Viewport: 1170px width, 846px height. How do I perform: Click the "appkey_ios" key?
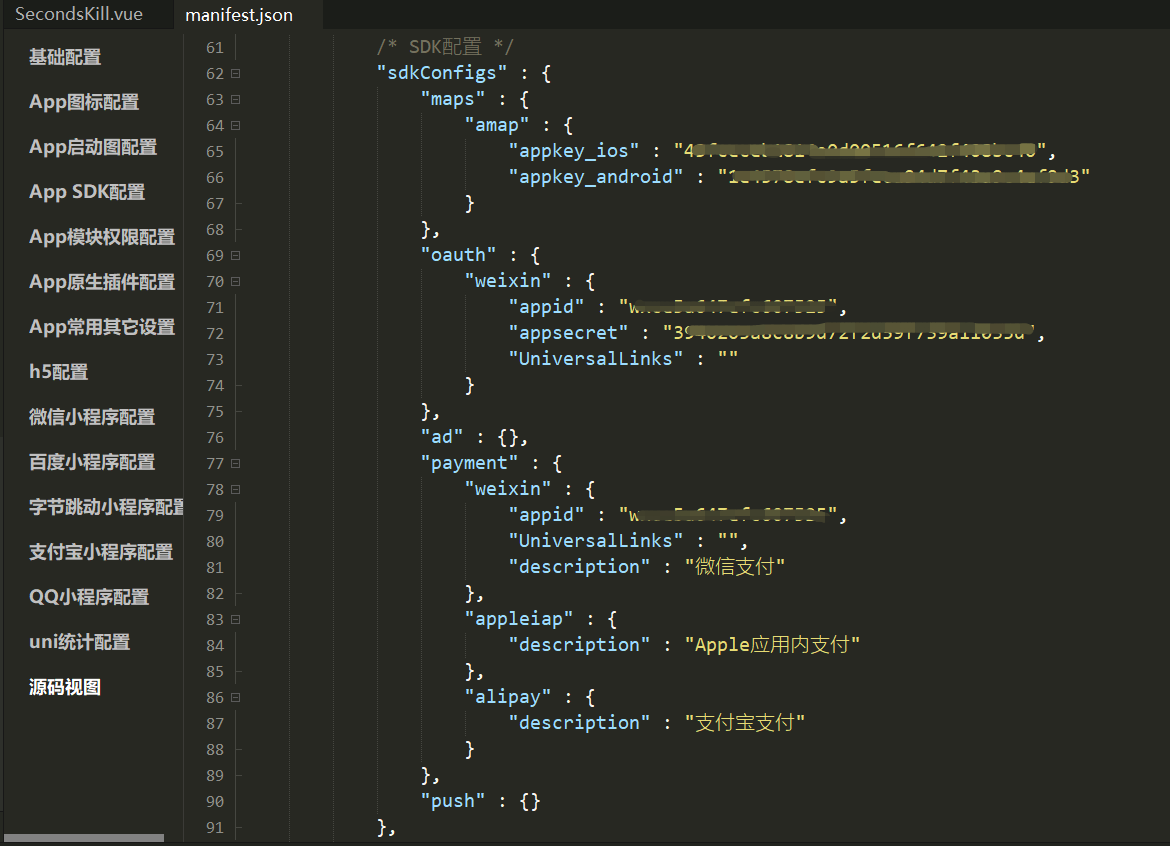[574, 151]
